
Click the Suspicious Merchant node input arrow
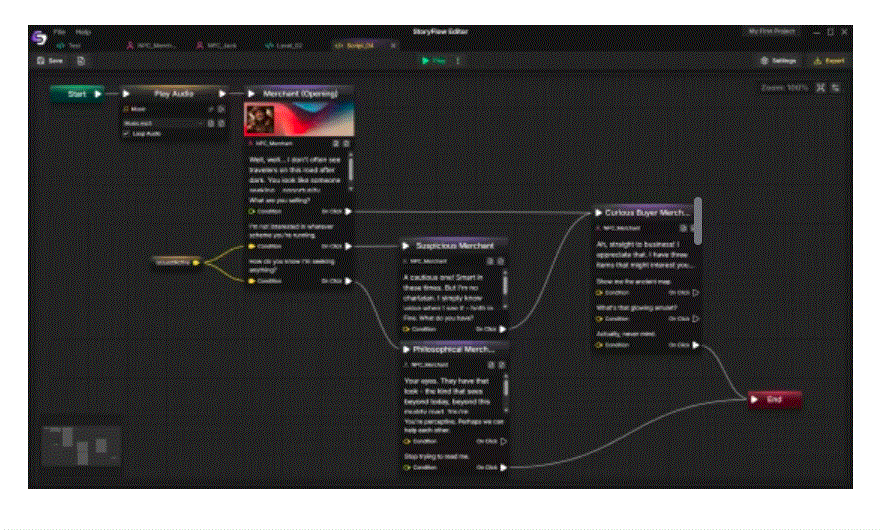[405, 246]
